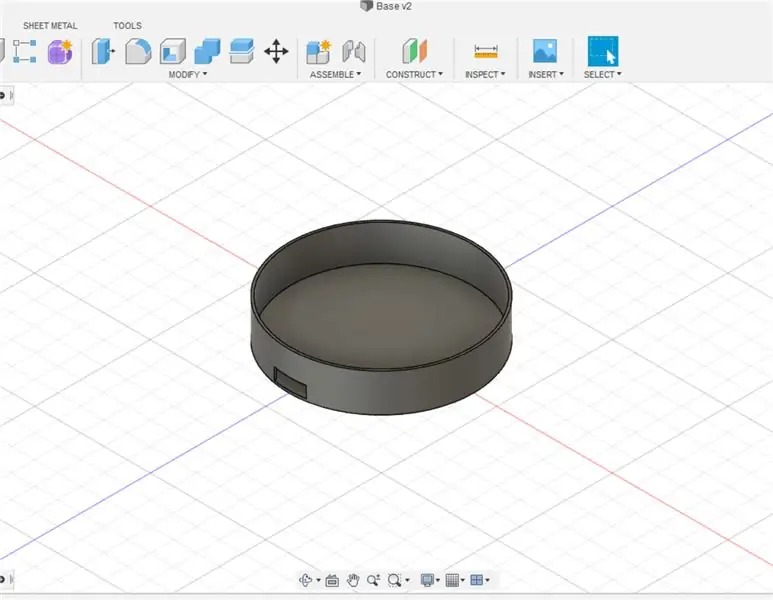773x600 pixels.
Task: Select the Shell tool
Action: (x=173, y=51)
